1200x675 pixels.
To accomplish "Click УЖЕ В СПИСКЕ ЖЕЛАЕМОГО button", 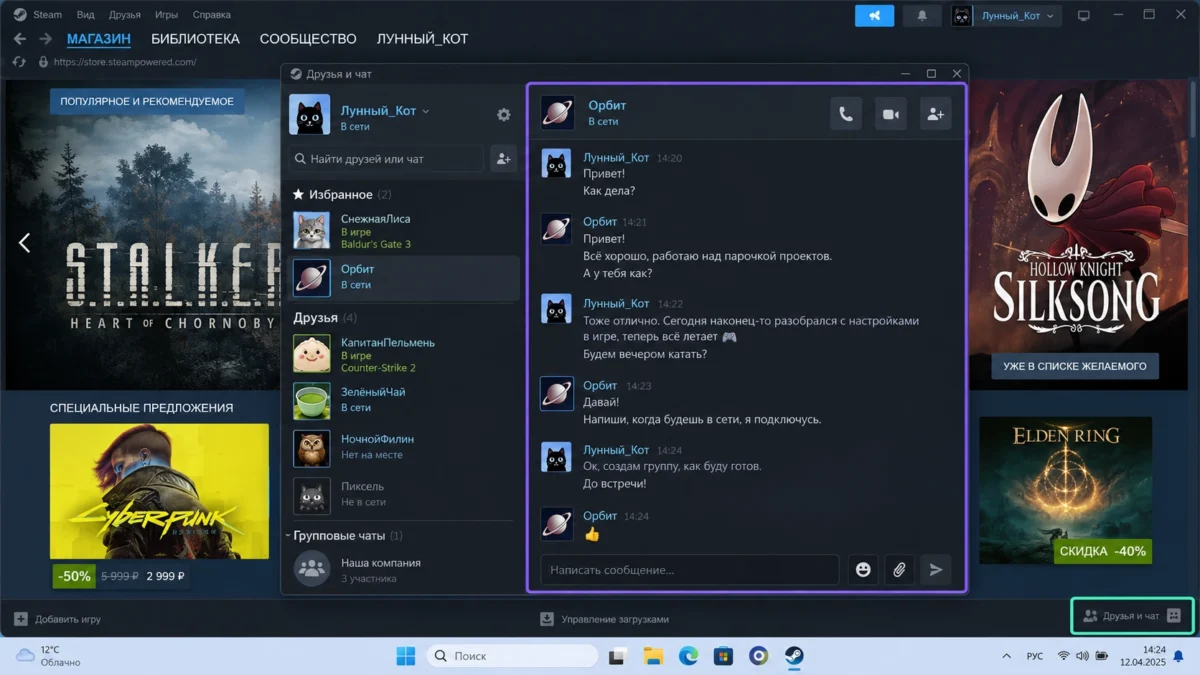I will (x=1075, y=366).
